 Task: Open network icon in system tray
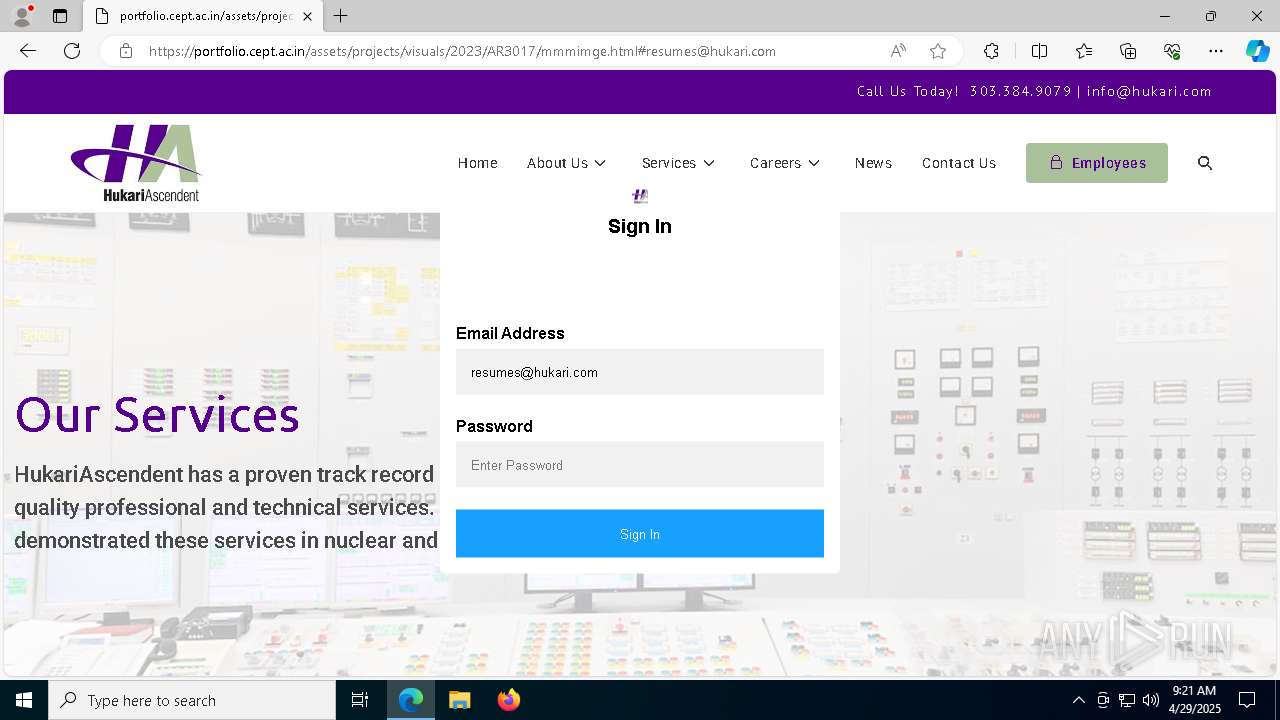click(x=1127, y=700)
